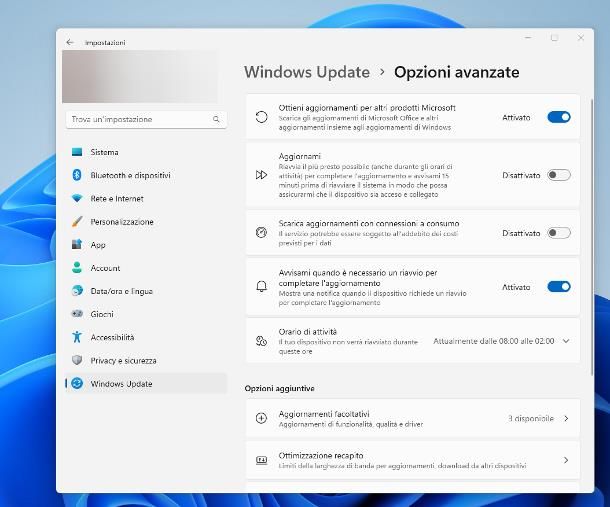Go back with the arrow icon

(70, 42)
